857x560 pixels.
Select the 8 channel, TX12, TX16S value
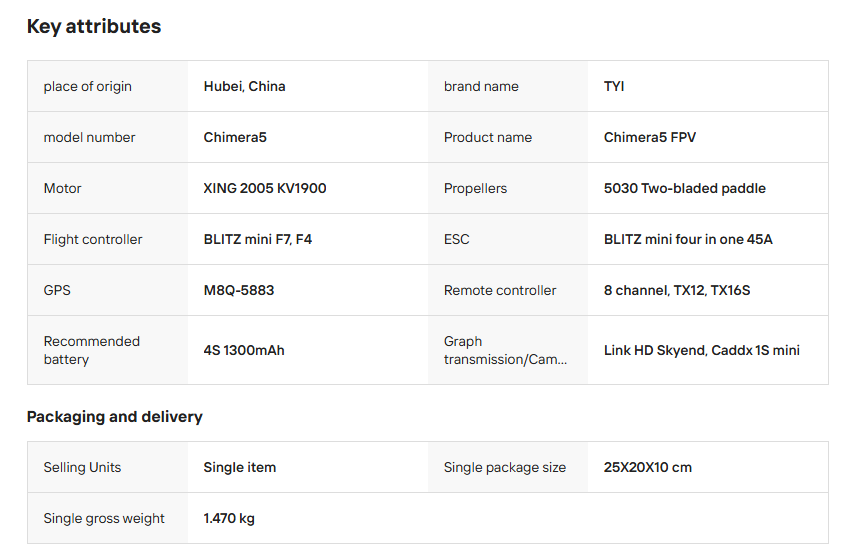click(x=677, y=291)
